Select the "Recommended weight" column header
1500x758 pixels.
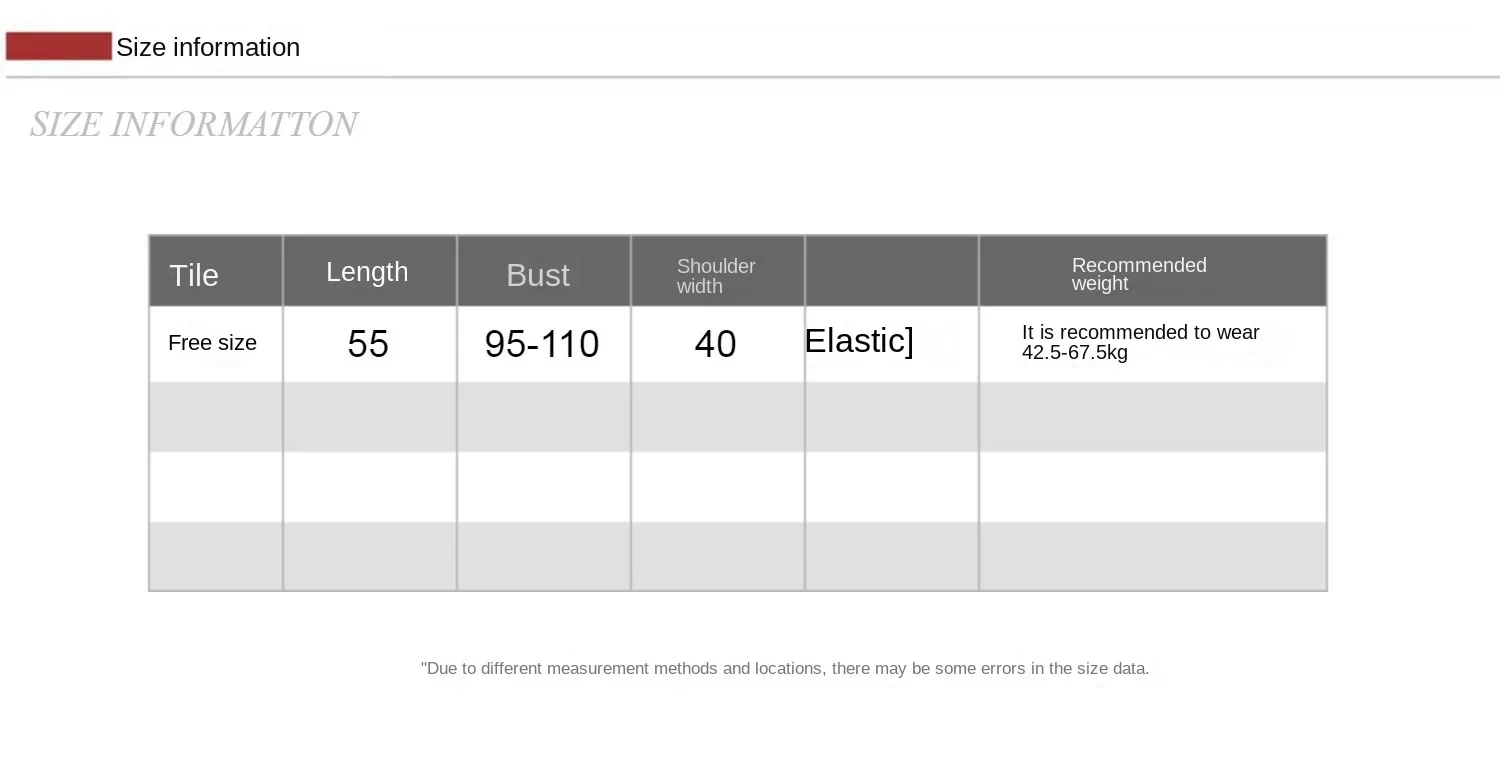1139,274
